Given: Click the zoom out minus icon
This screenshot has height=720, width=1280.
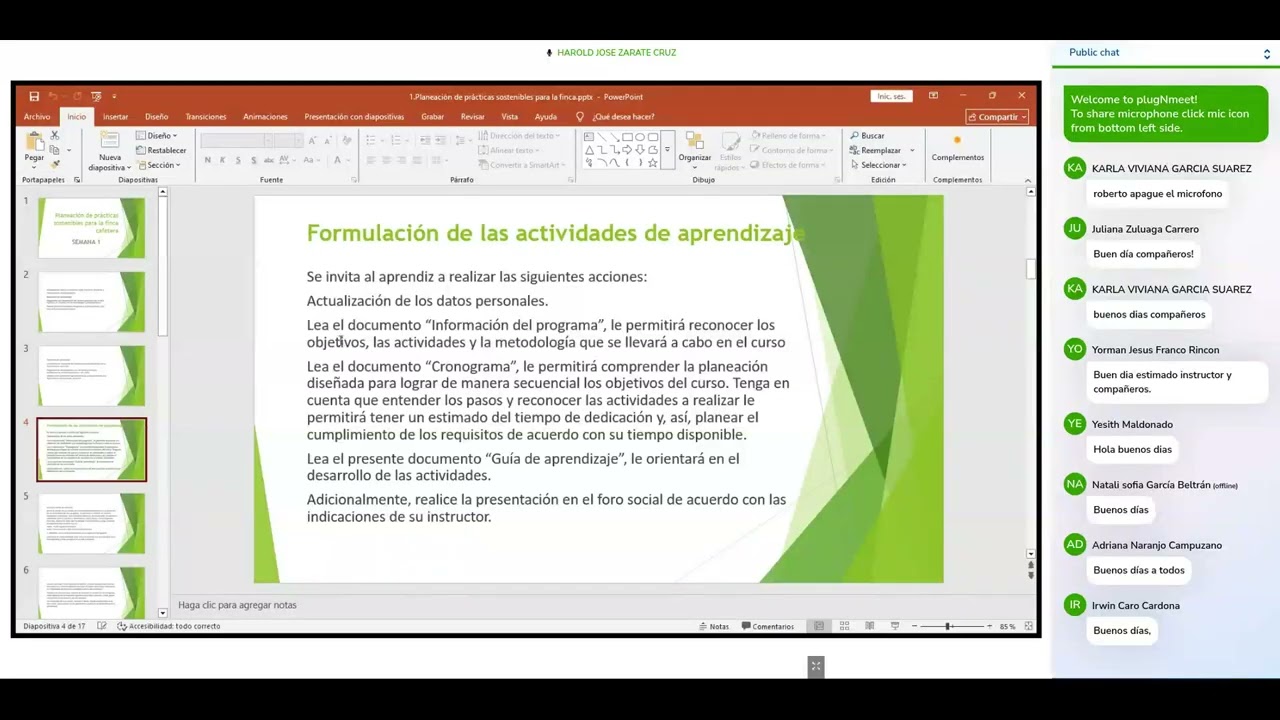Looking at the screenshot, I should pos(914,626).
